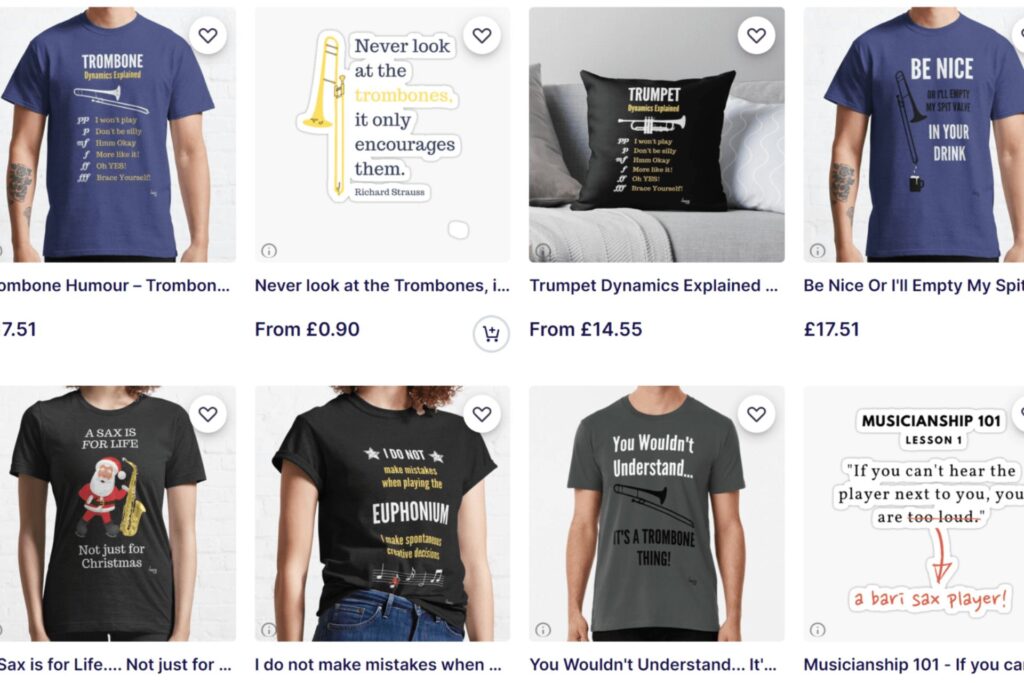
Task: Add the Richard Strauss trombone sticker to cart
Action: point(491,334)
